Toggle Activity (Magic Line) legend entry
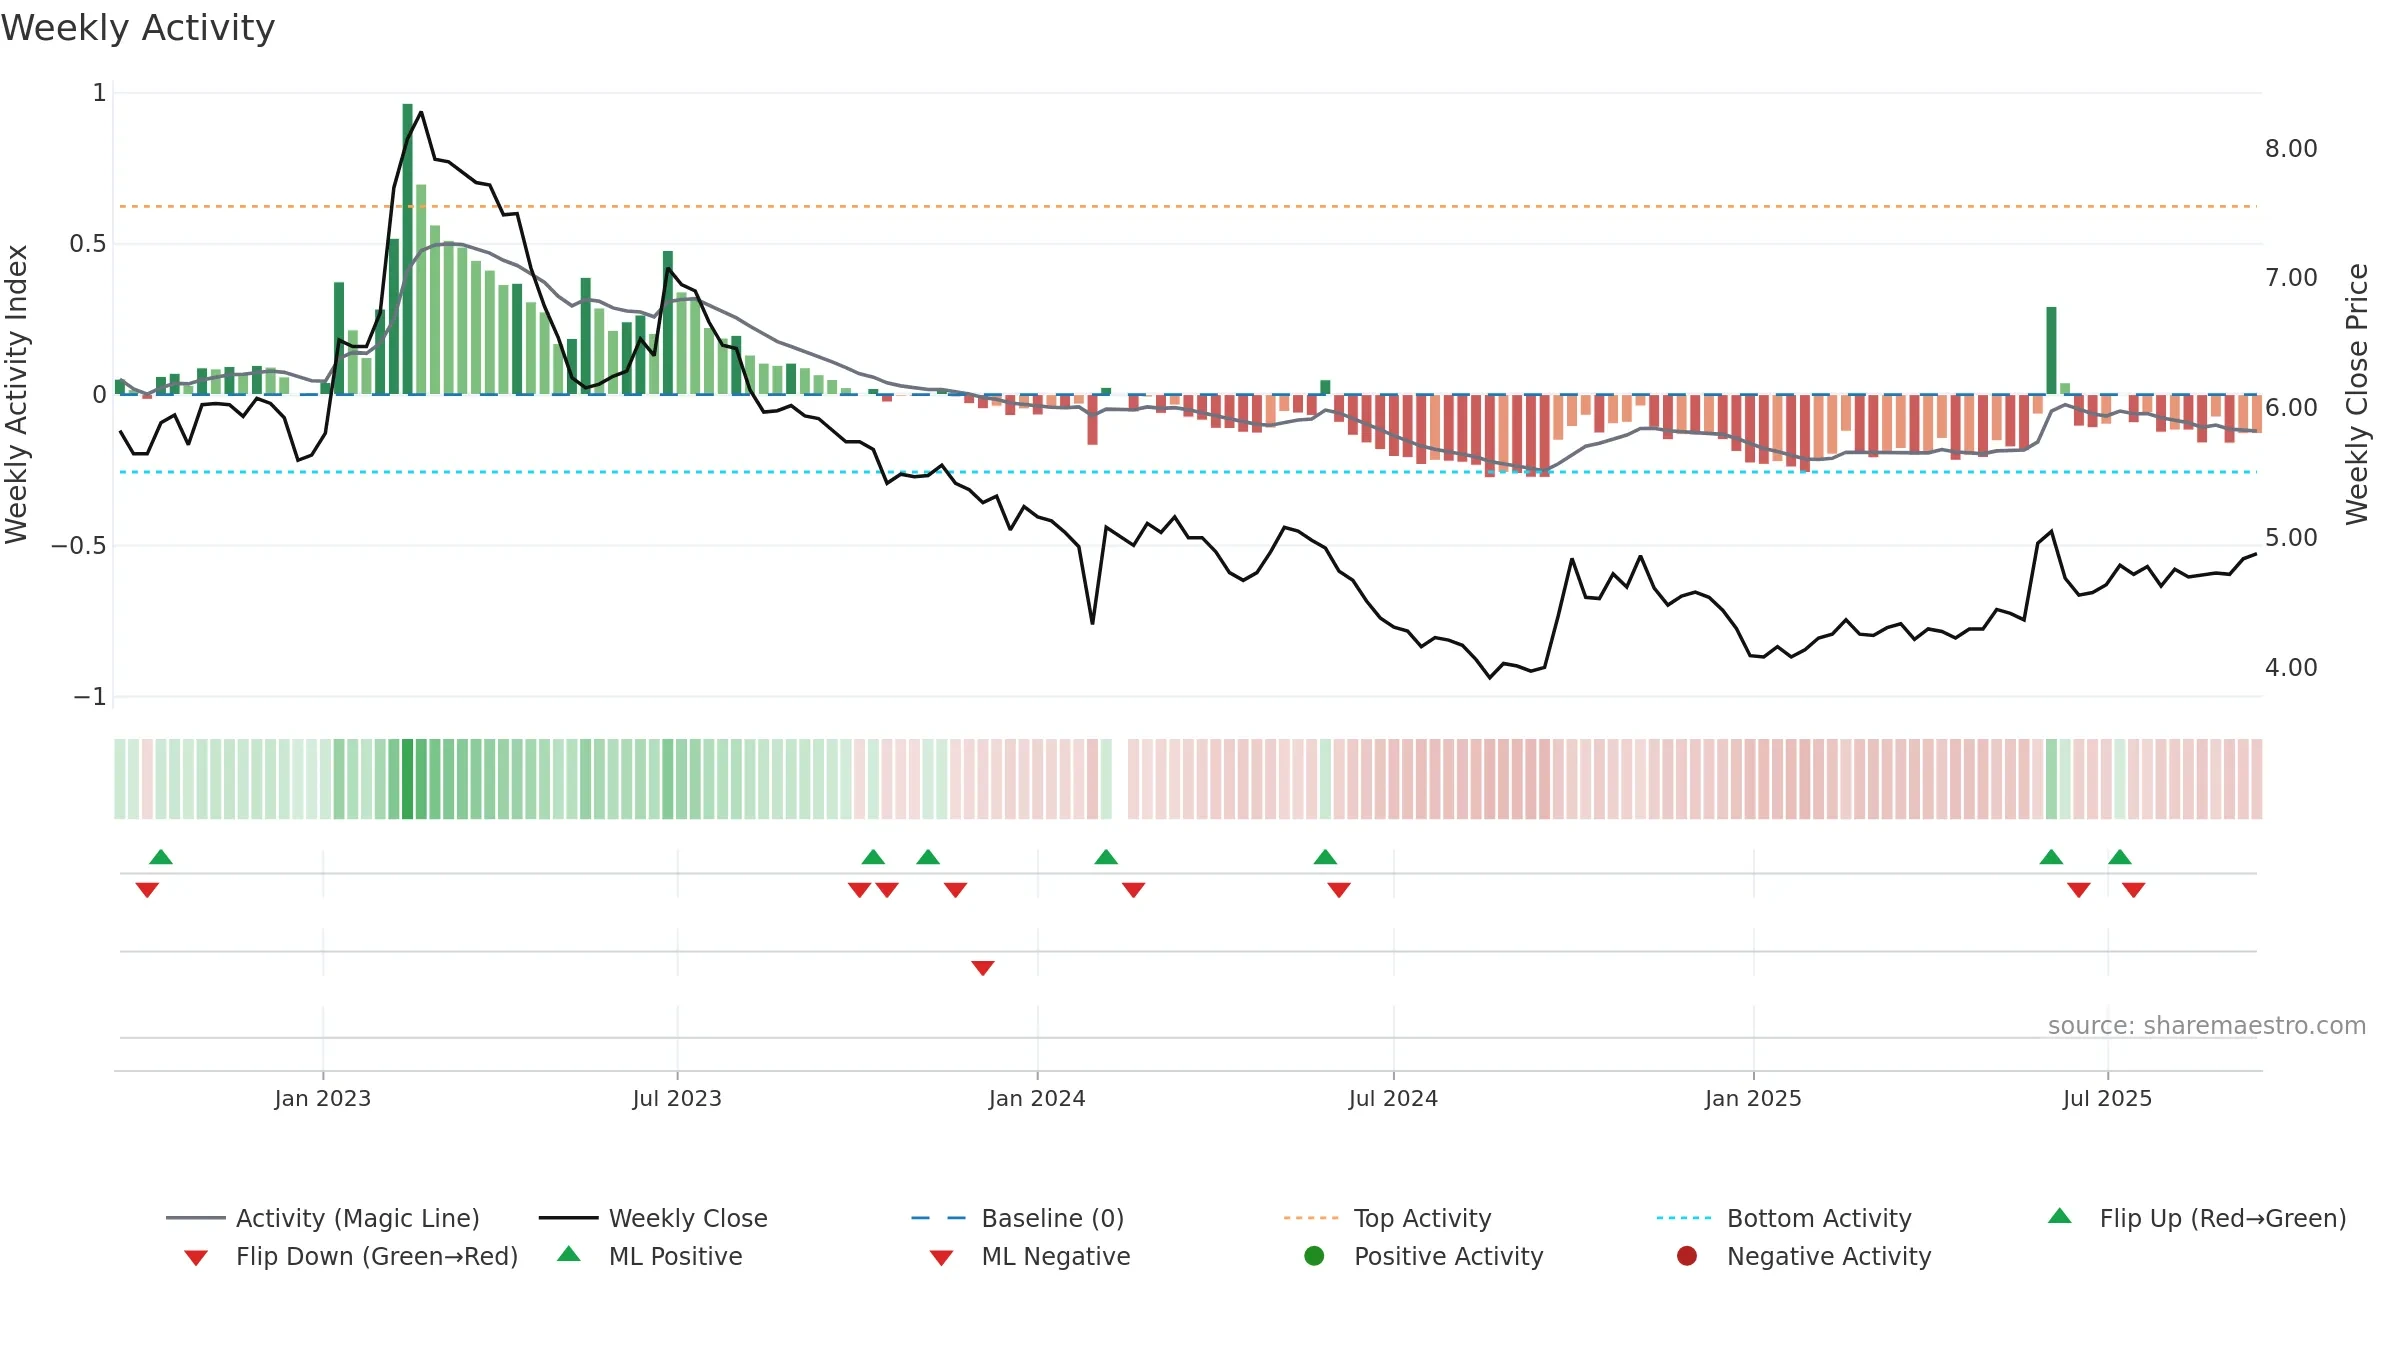 click(323, 1218)
